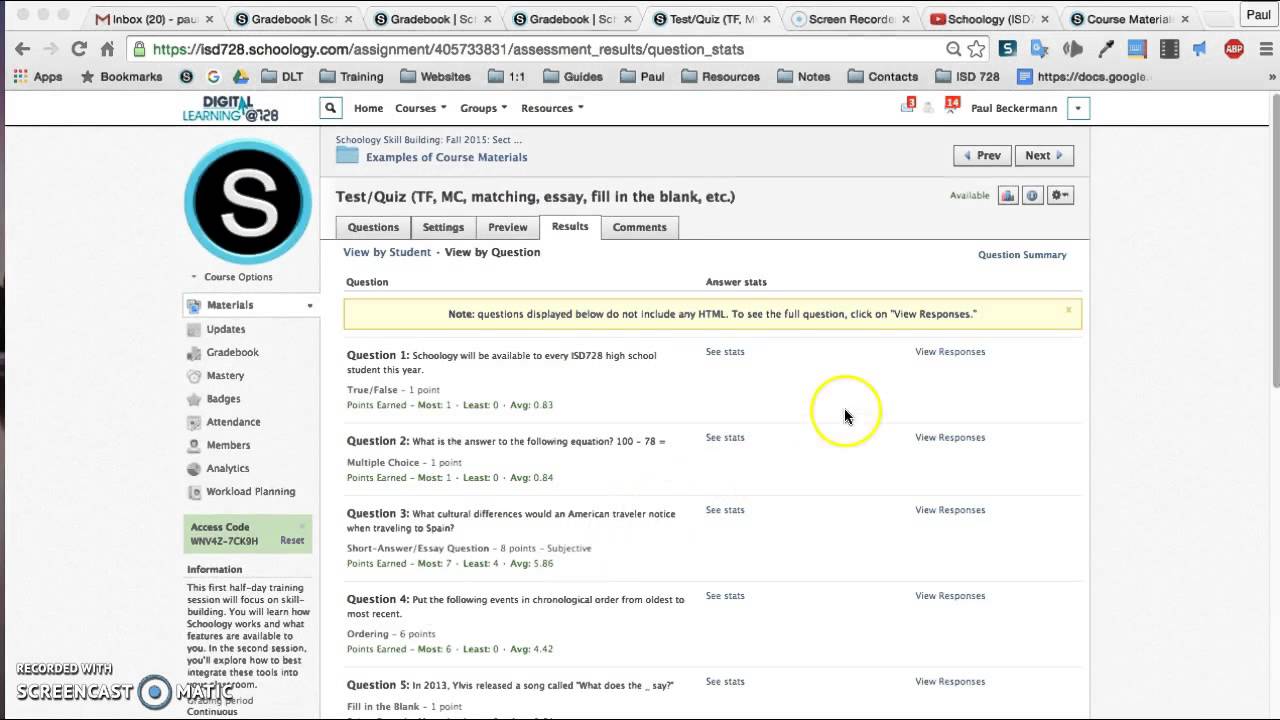Image resolution: width=1280 pixels, height=720 pixels.
Task: Click the Gradebook sidebar icon
Action: tap(194, 352)
